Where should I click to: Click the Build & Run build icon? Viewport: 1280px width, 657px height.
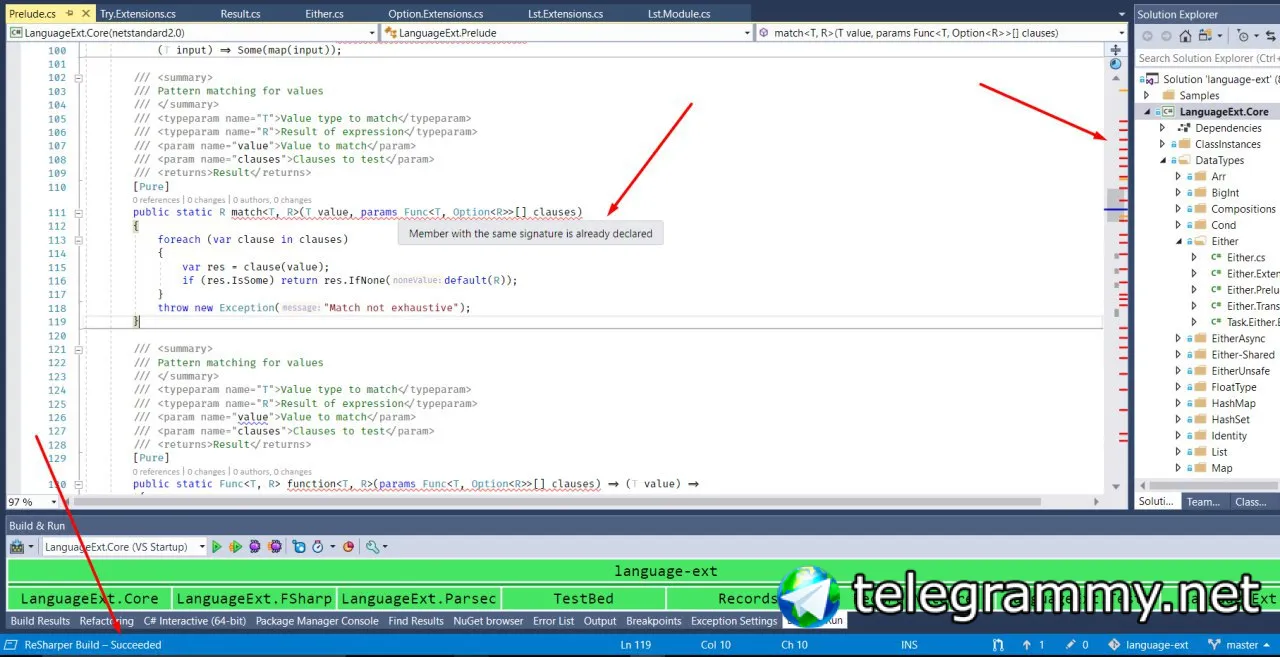coord(17,547)
